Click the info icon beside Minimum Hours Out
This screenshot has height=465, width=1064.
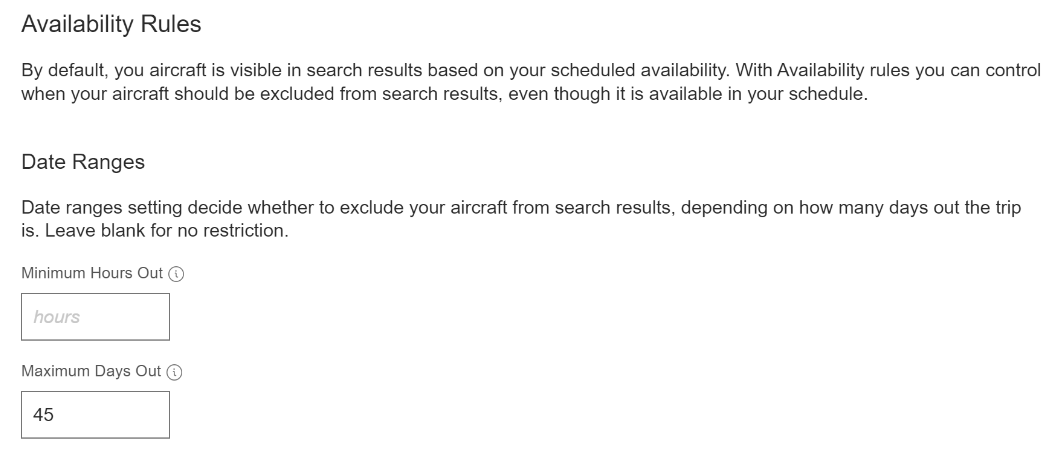[x=176, y=274]
